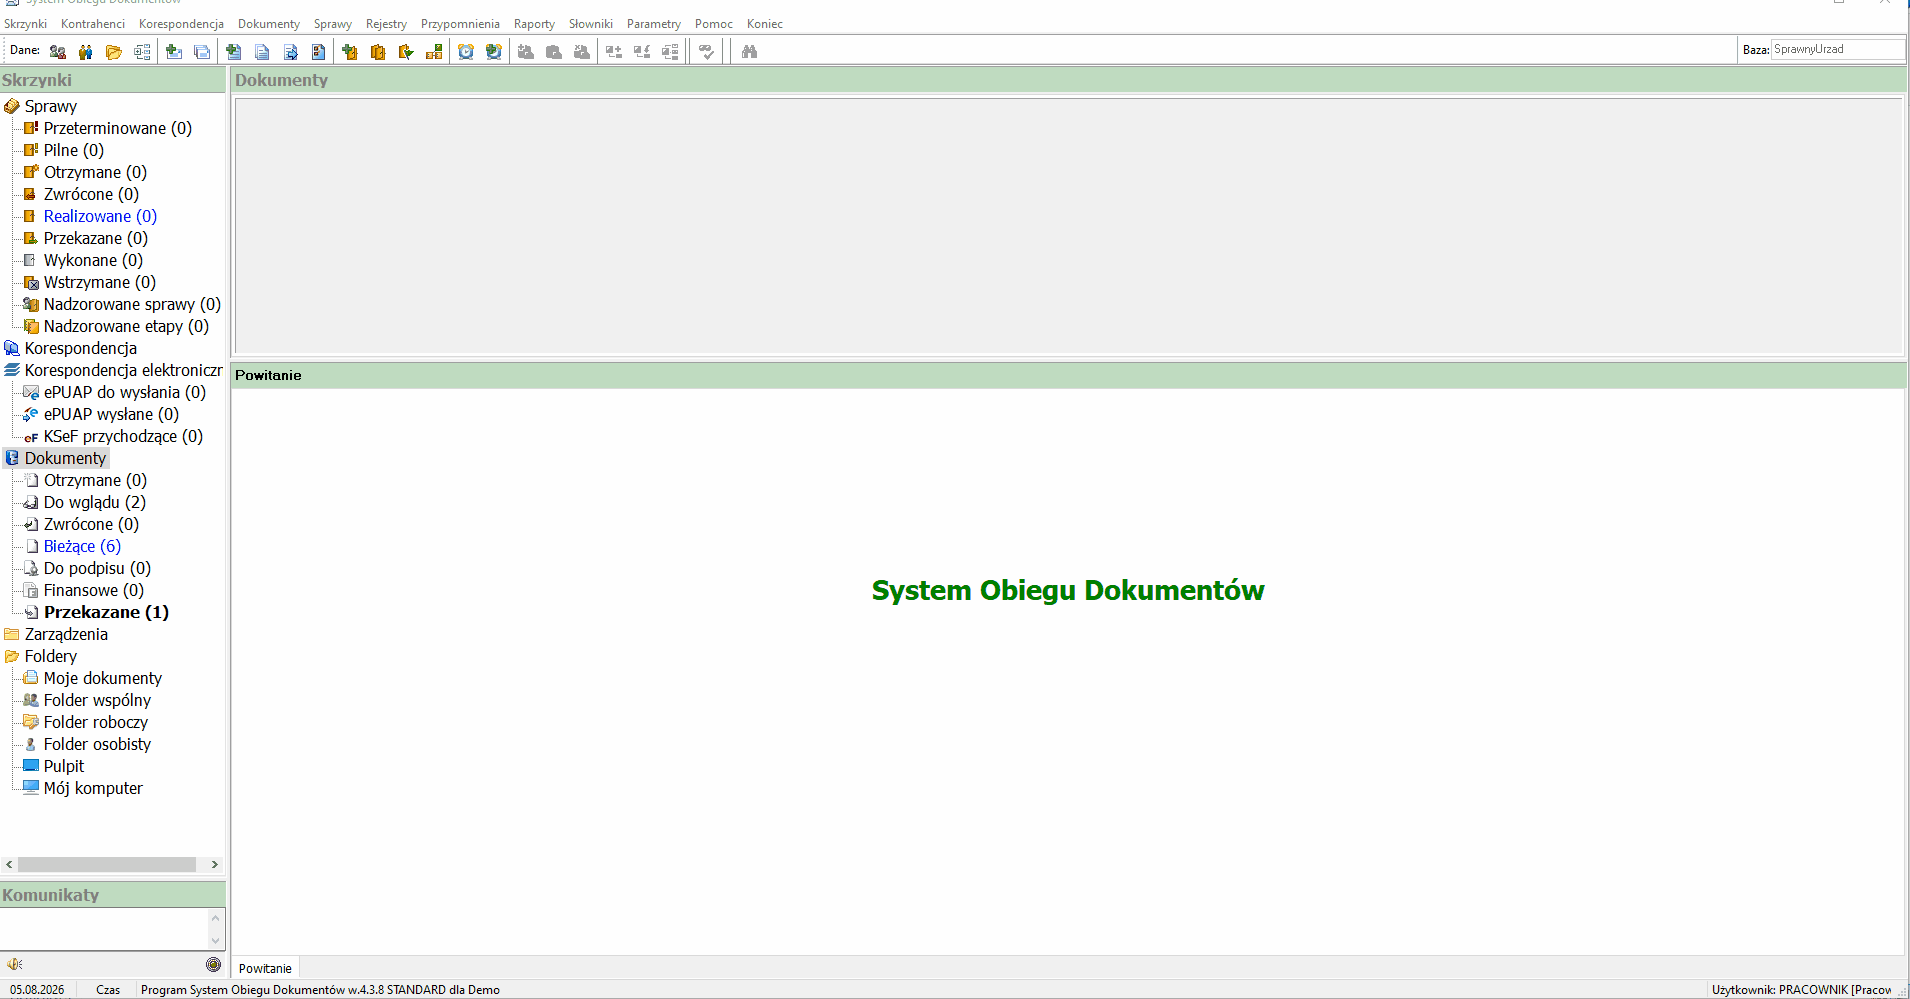Click the plain orange binder toolbar icon
This screenshot has height=999, width=1910.
378,52
